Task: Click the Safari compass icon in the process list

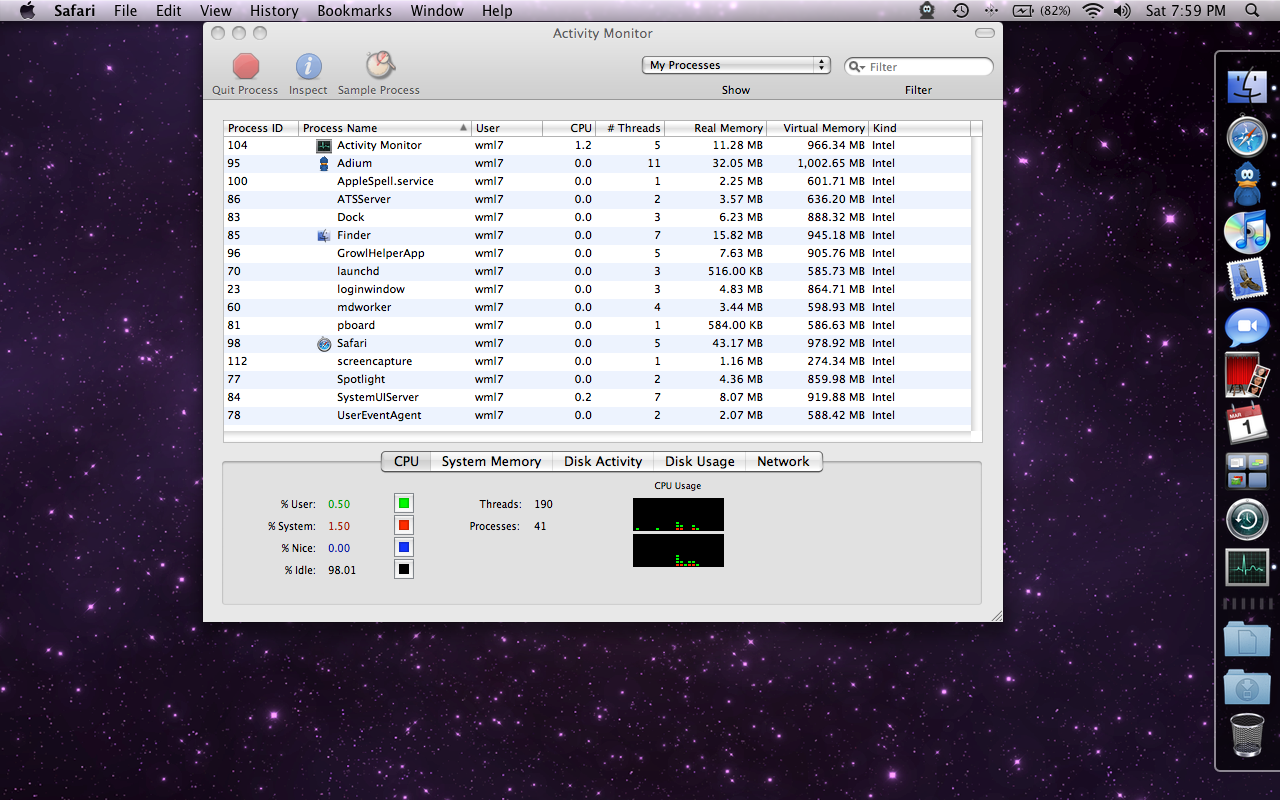Action: [x=324, y=343]
